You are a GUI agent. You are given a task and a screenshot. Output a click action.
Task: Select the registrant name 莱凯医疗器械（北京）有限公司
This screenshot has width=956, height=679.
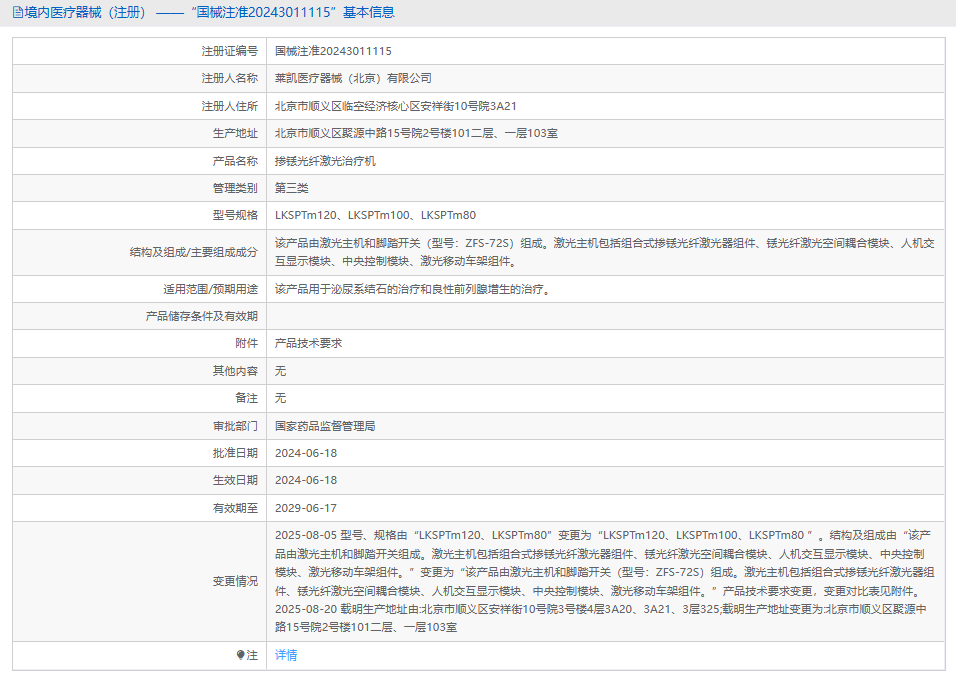(353, 78)
